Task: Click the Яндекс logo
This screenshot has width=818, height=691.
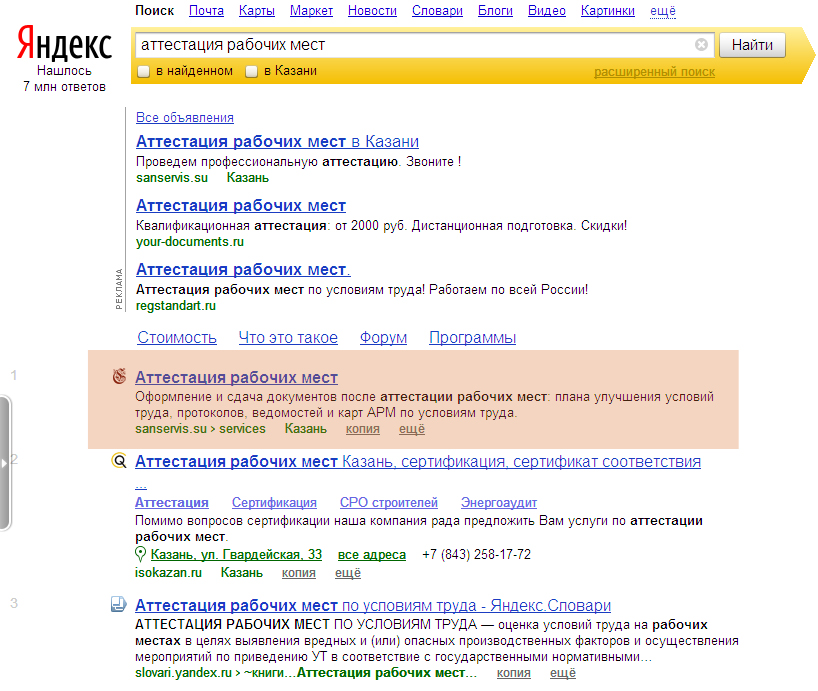Action: pyautogui.click(x=64, y=43)
